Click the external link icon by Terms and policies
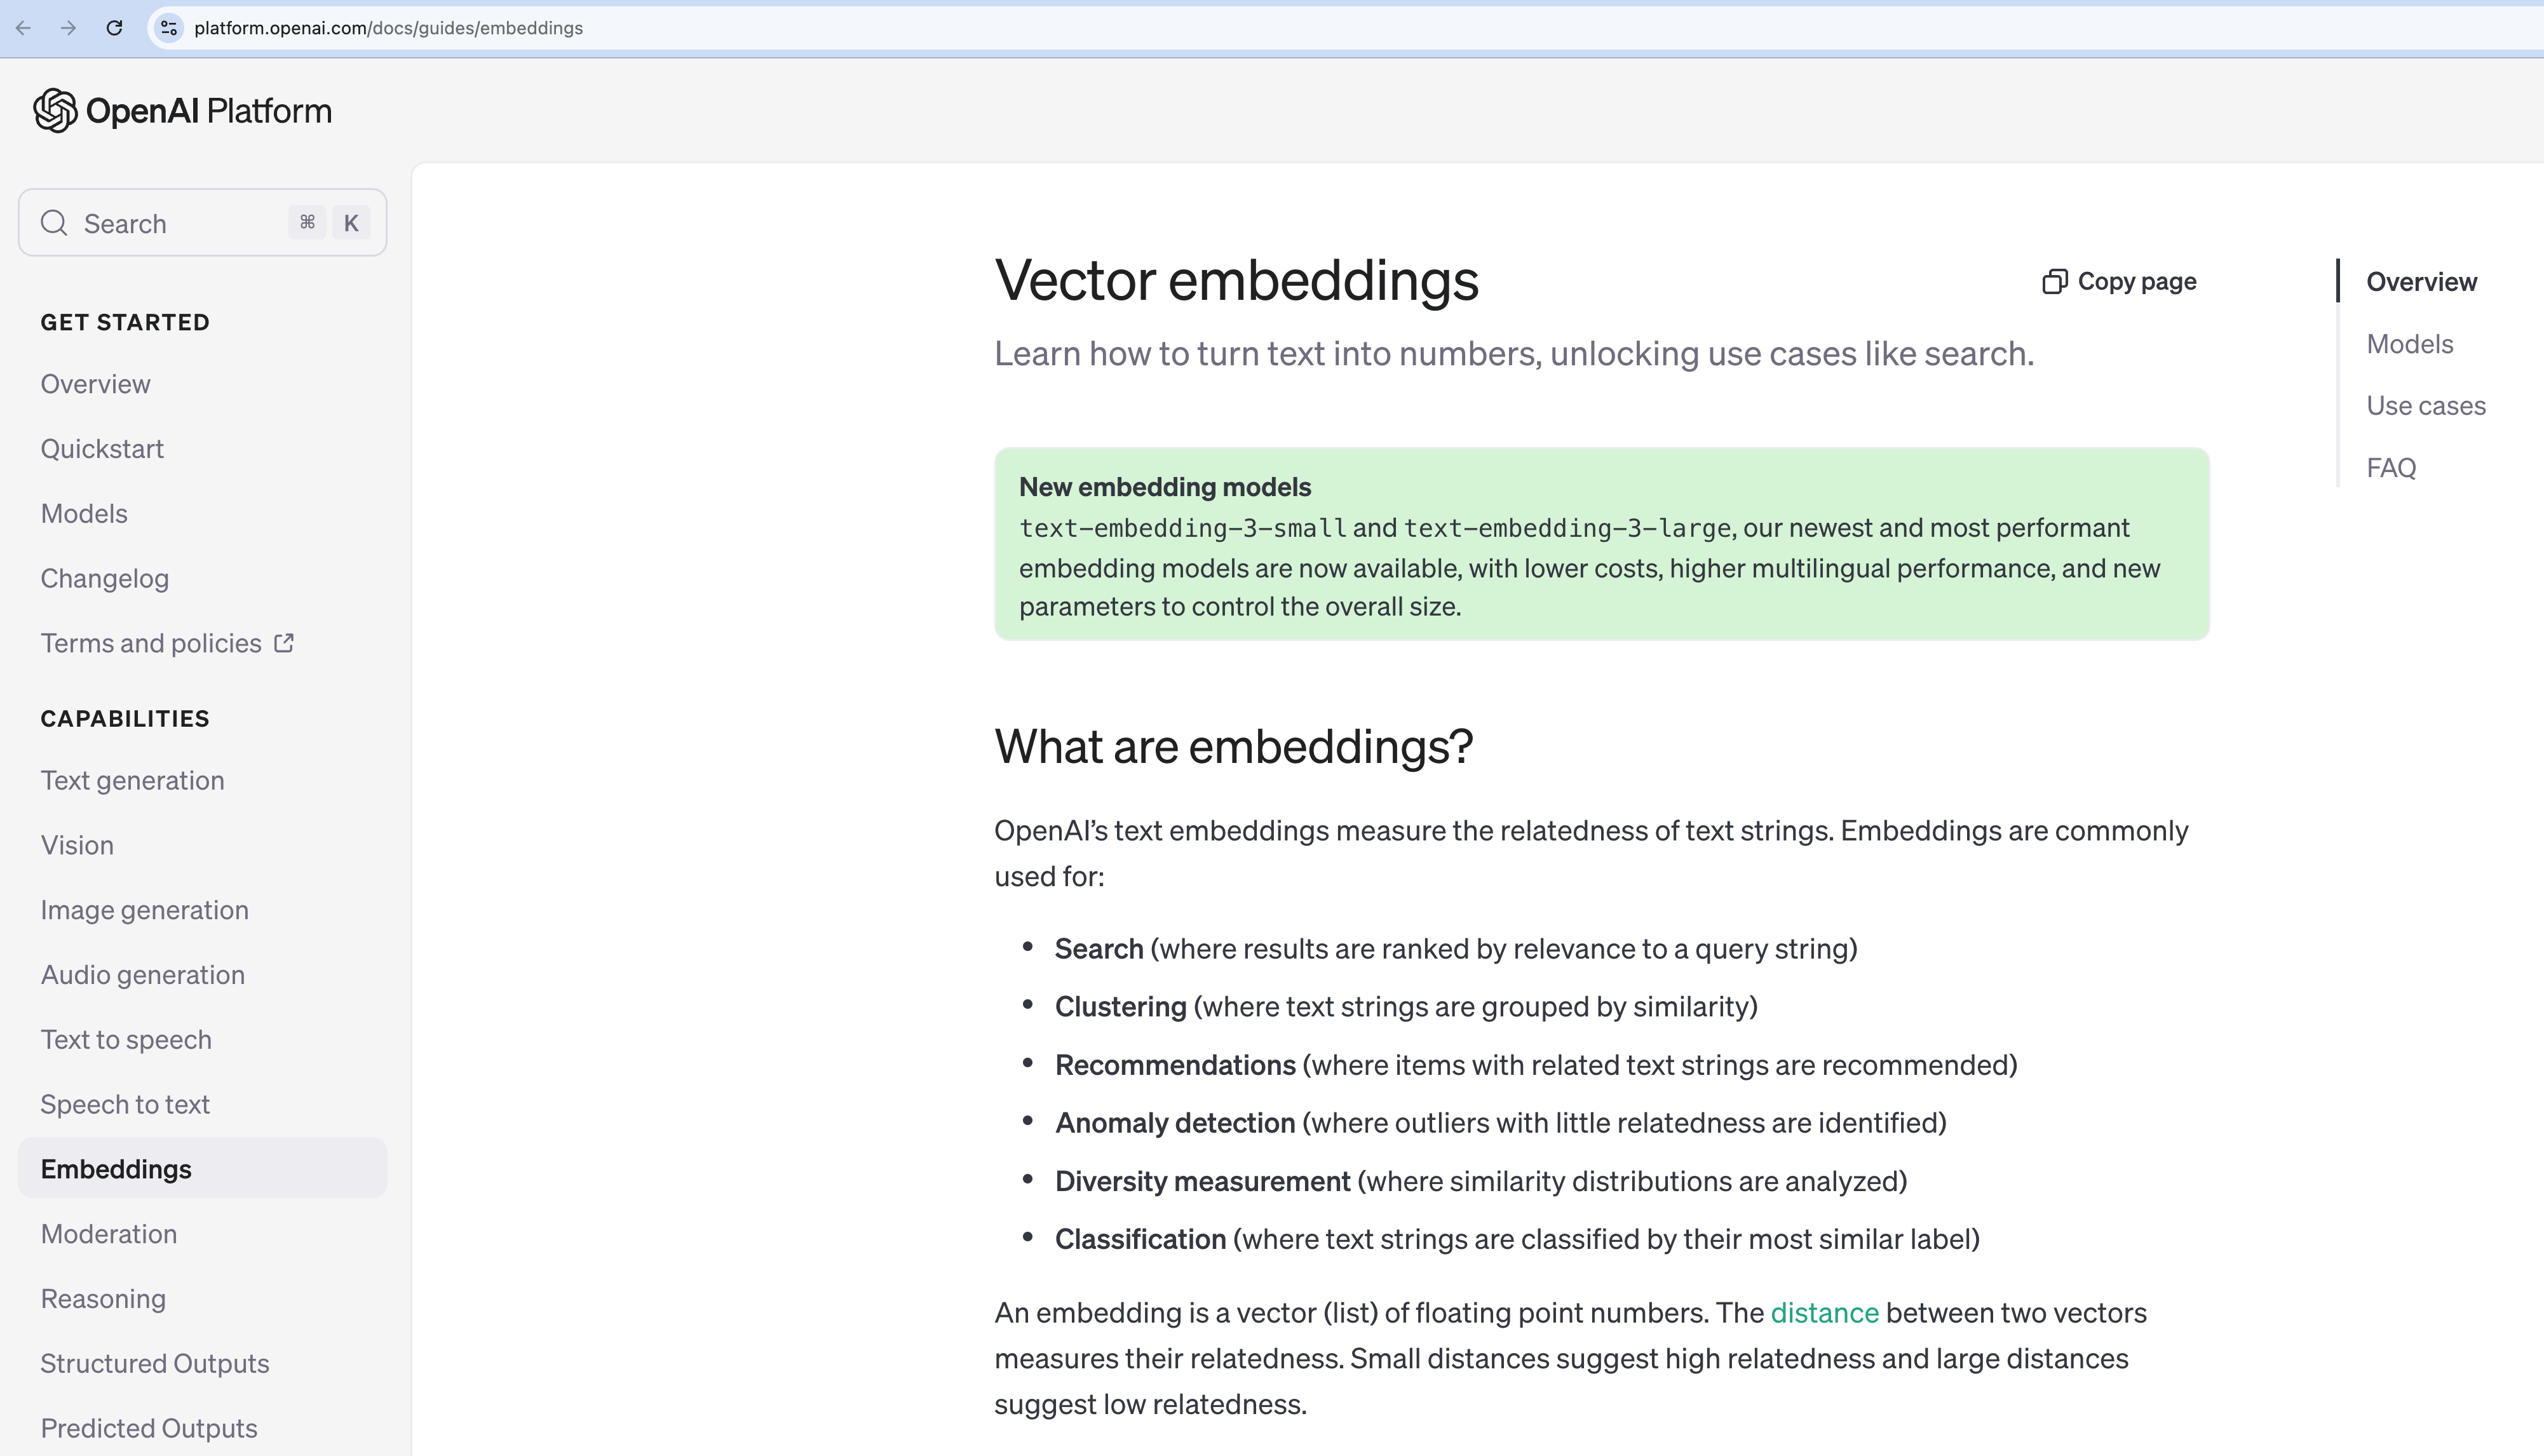The height and width of the screenshot is (1456, 2544). tap(284, 643)
